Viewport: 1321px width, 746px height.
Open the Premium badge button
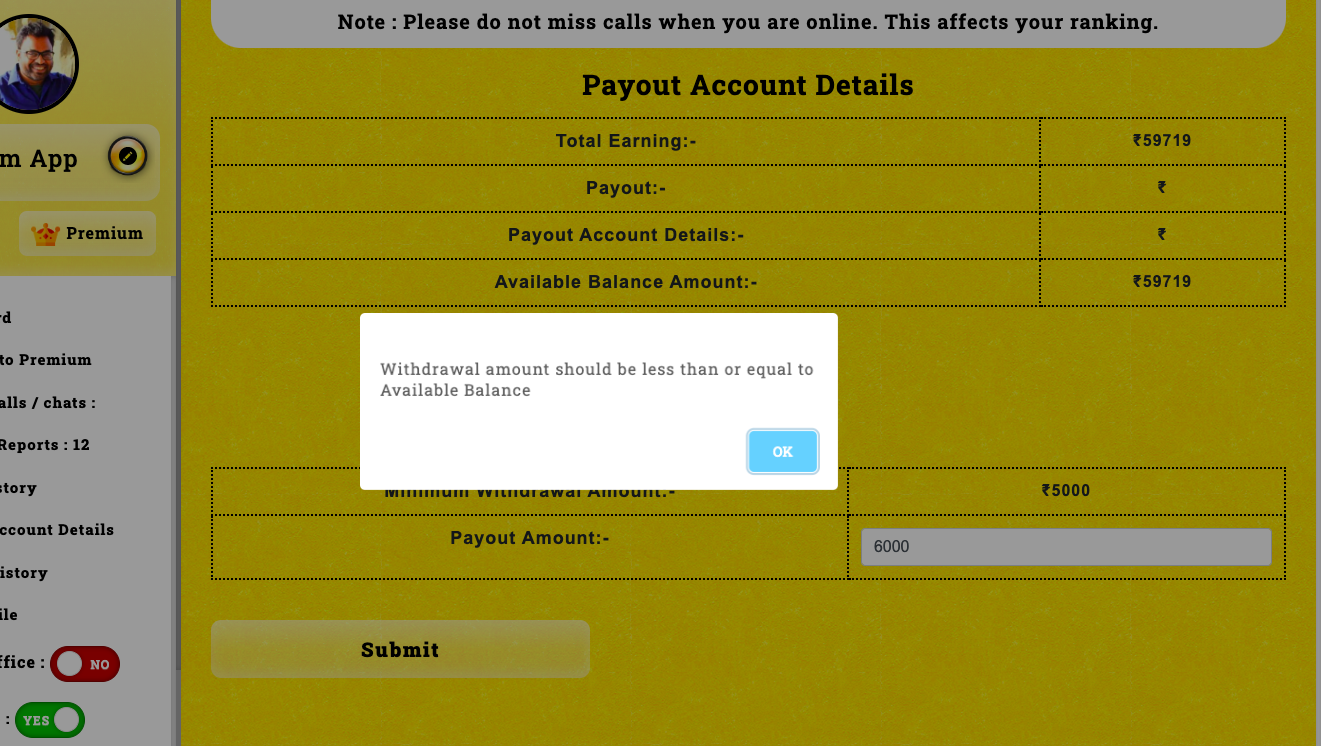(87, 233)
